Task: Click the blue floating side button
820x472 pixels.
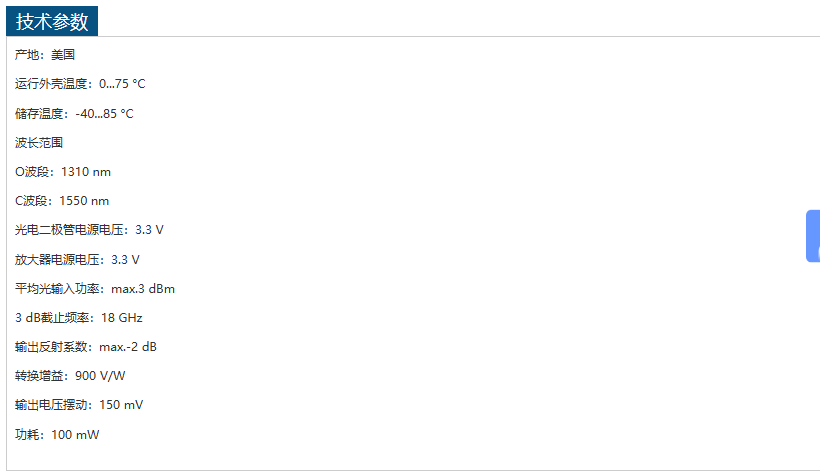Action: pyautogui.click(x=812, y=236)
